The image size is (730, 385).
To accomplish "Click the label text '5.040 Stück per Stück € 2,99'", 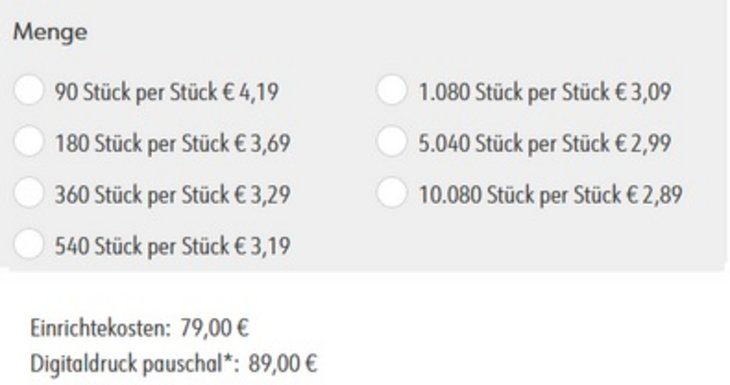I will point(545,143).
